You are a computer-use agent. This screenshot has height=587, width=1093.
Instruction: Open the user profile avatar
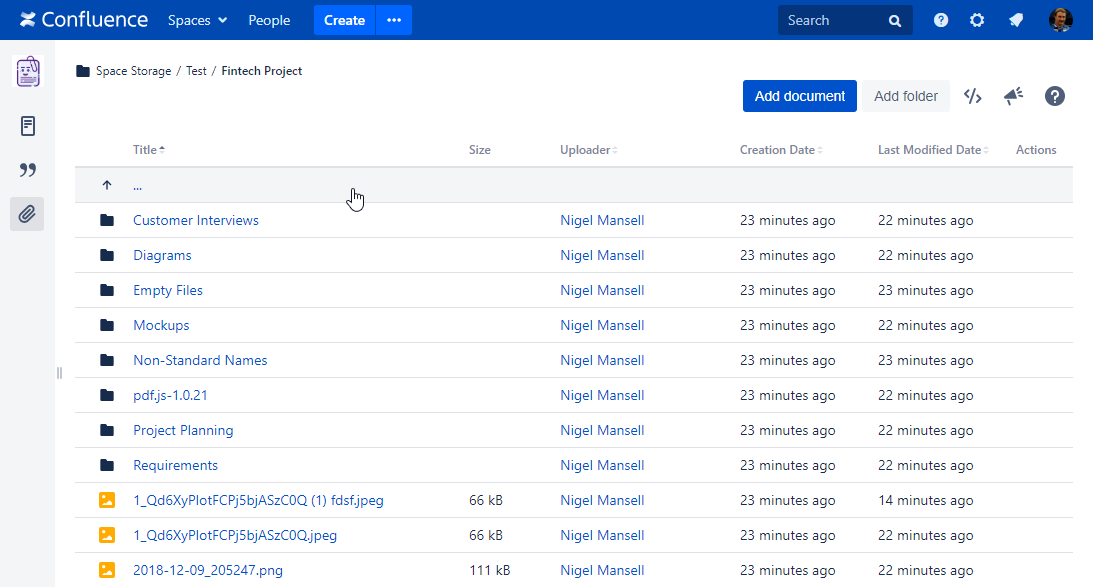pos(1060,20)
